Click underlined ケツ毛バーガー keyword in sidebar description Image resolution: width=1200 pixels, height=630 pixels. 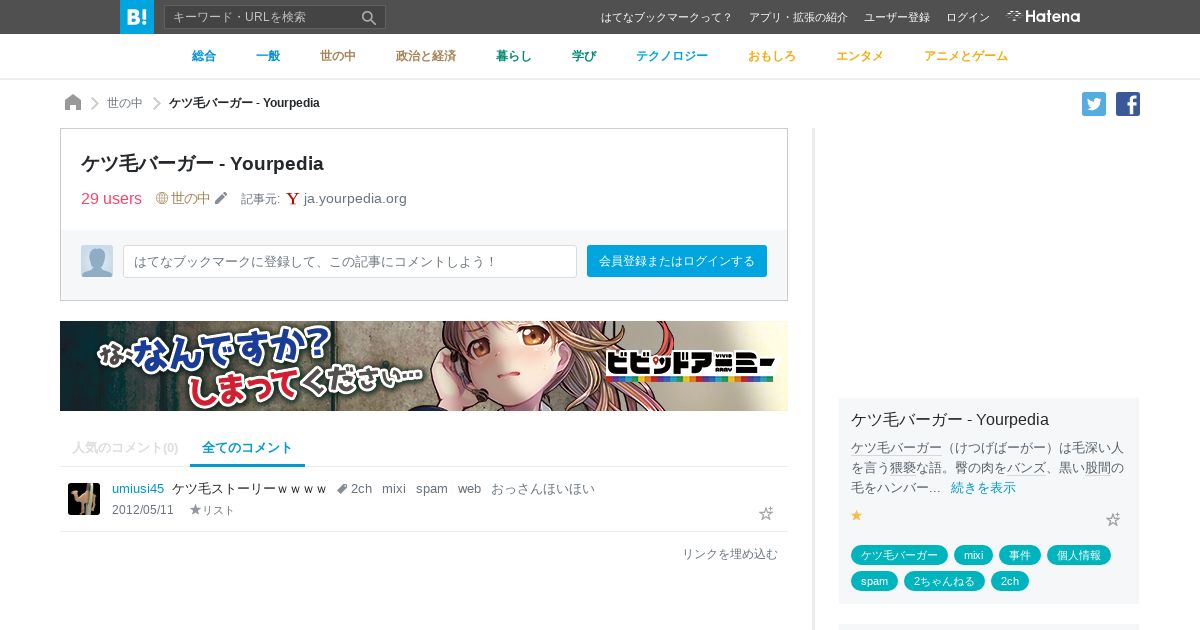point(896,447)
